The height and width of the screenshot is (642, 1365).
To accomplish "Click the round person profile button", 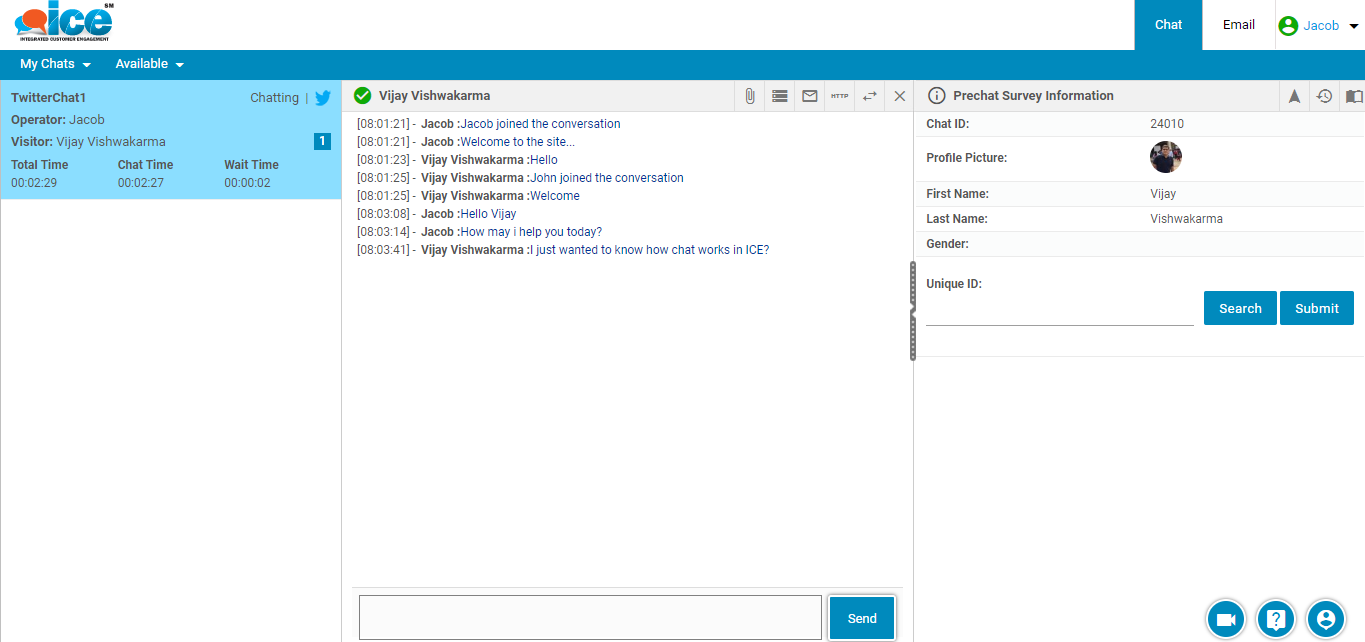I will (1326, 619).
